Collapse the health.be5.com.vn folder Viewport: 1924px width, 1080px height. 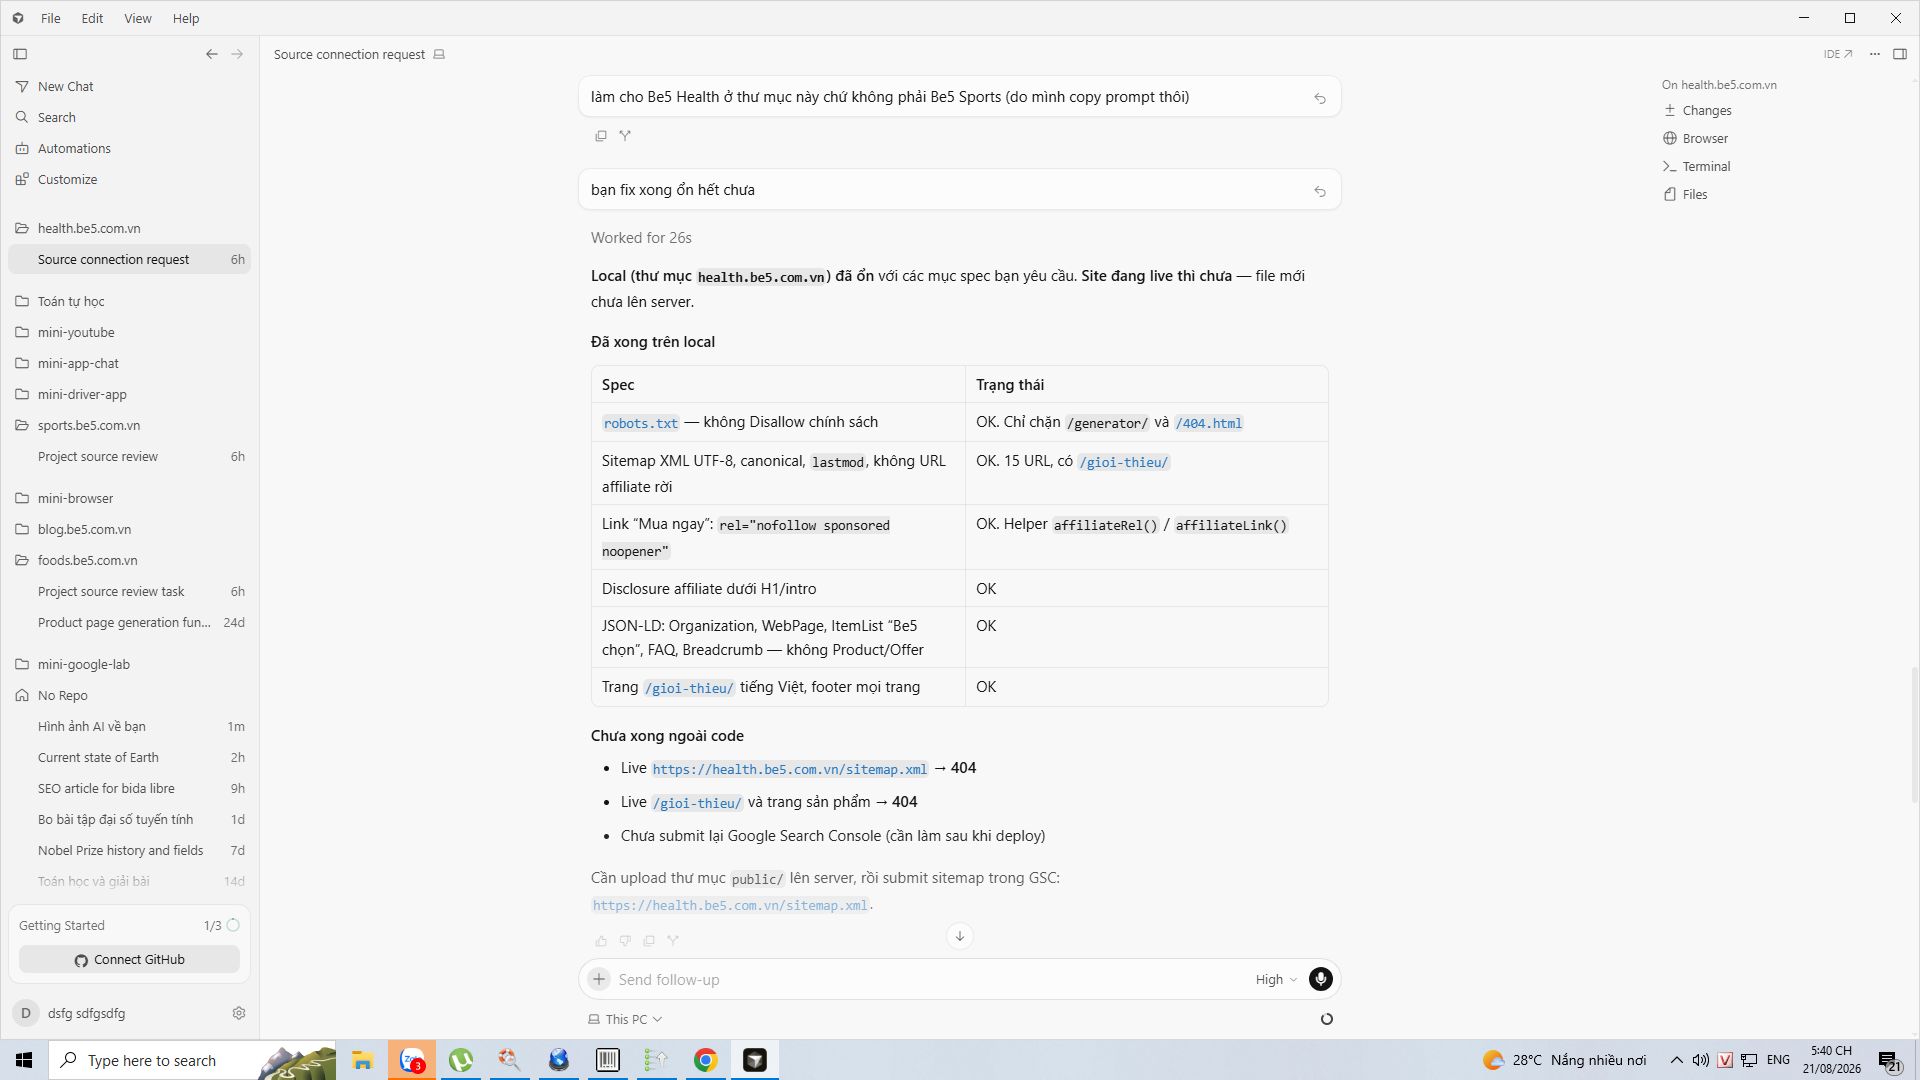[x=129, y=229]
